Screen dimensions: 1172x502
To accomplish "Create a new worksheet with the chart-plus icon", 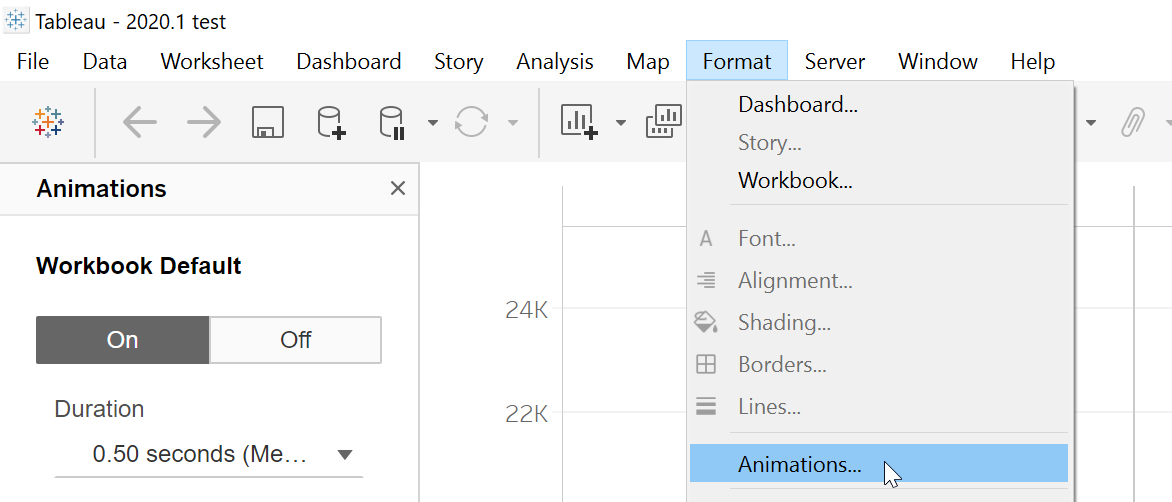I will pyautogui.click(x=579, y=122).
